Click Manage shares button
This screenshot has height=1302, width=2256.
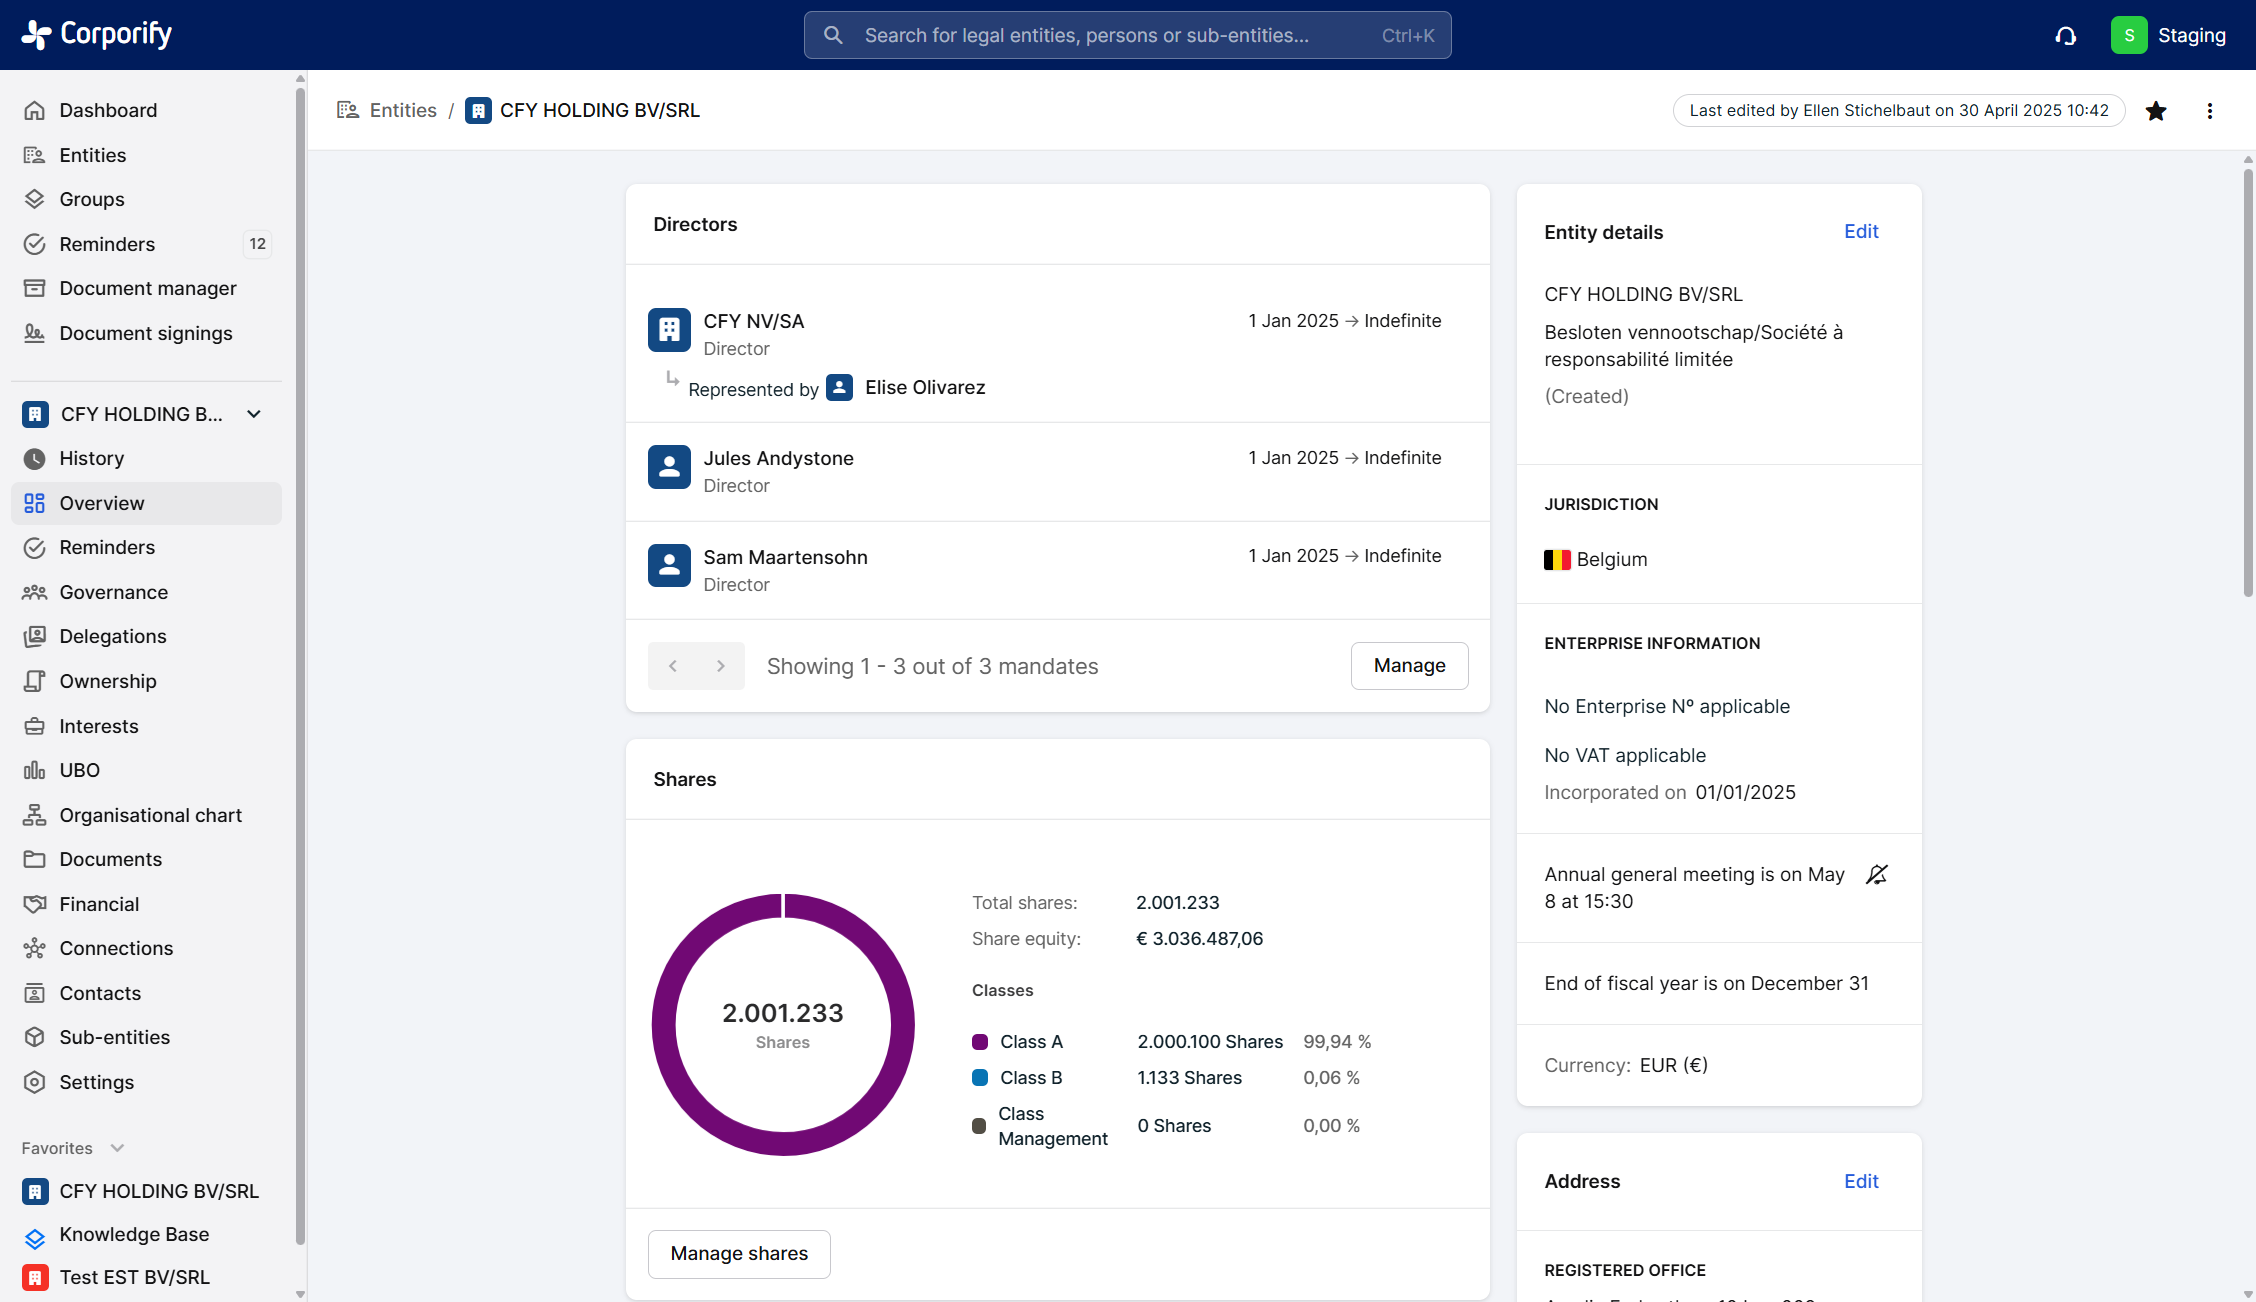coord(739,1254)
